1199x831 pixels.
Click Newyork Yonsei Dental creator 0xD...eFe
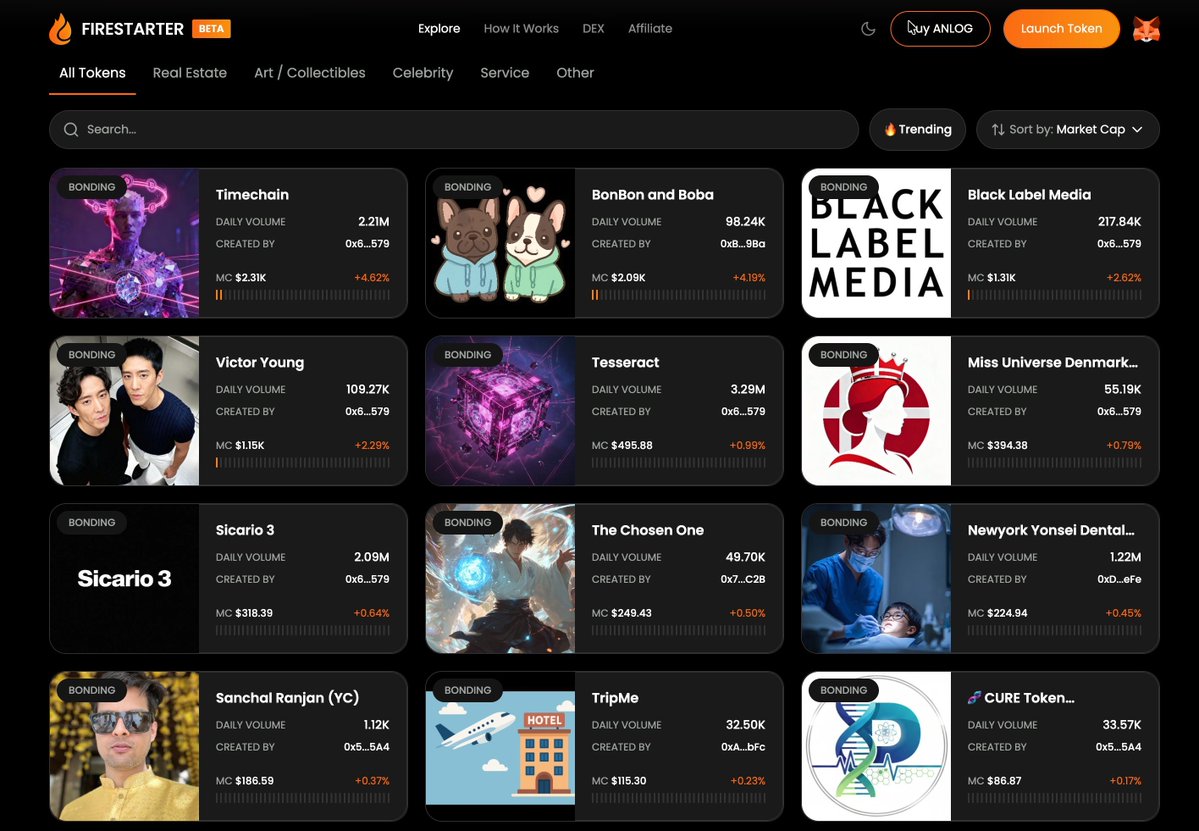point(1119,579)
